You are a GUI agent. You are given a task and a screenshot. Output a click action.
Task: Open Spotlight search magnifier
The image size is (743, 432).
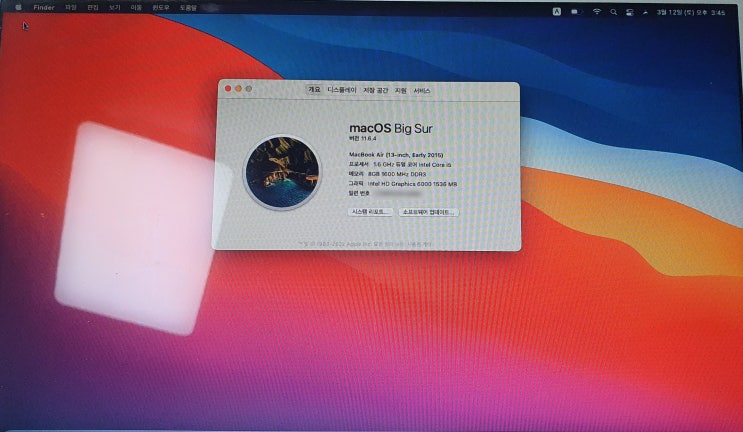614,12
